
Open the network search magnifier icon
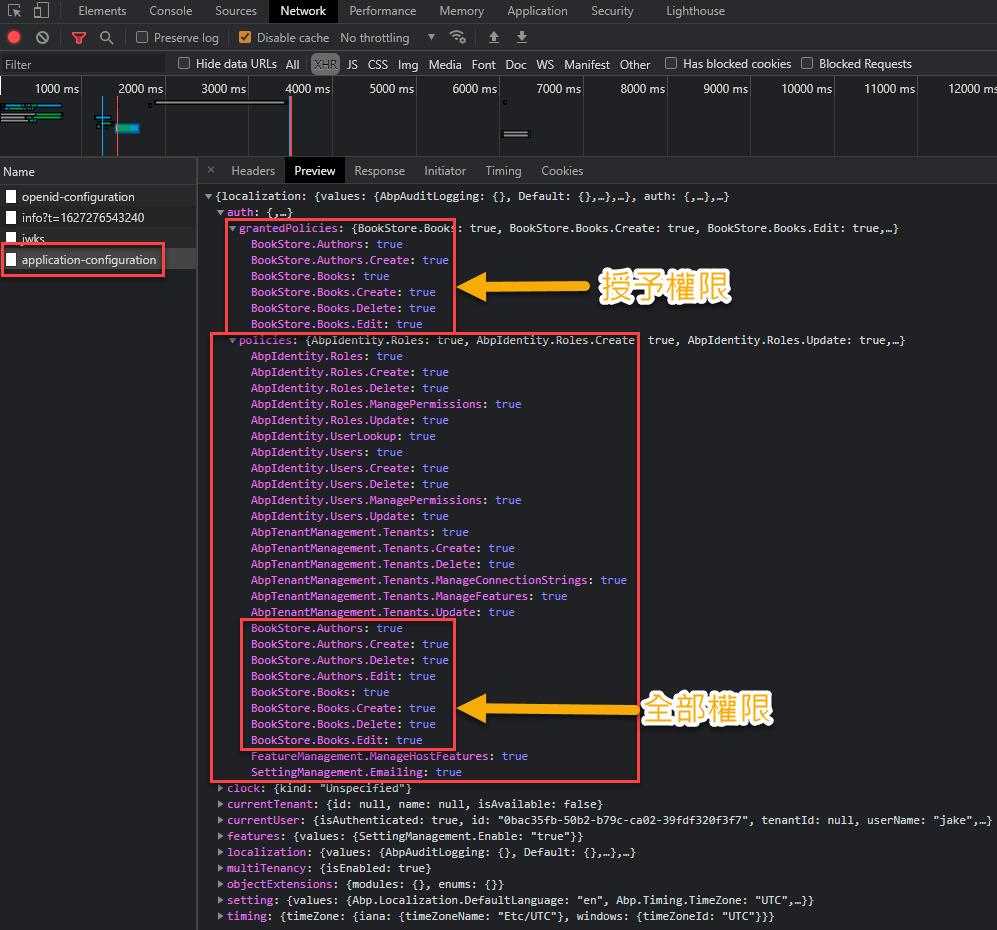106,38
